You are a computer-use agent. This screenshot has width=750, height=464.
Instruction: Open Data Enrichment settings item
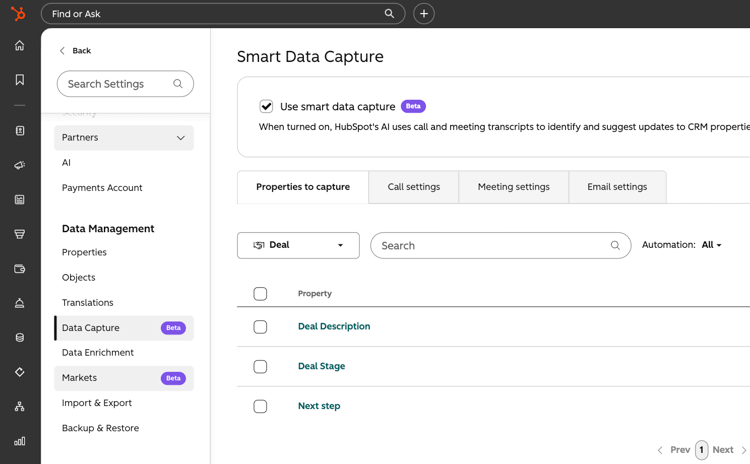pyautogui.click(x=98, y=353)
